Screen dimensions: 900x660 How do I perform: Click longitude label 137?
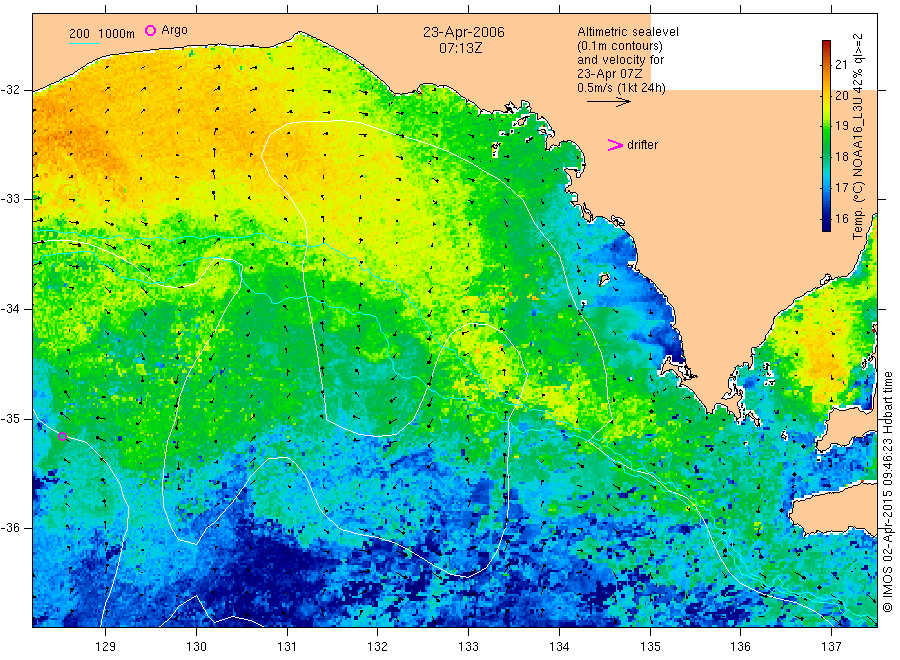(831, 647)
